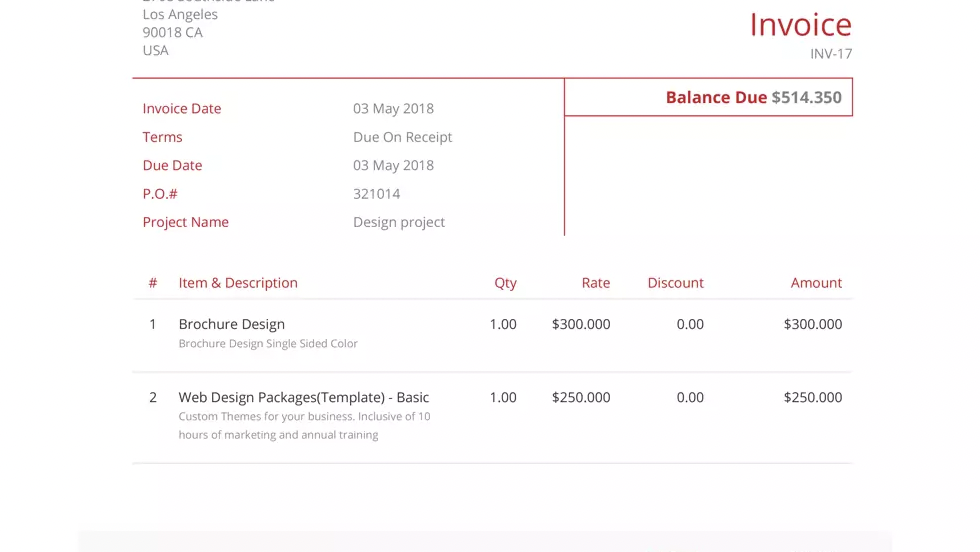The width and height of the screenshot is (980, 552).
Task: Select the Brochure Design item title
Action: 231,324
